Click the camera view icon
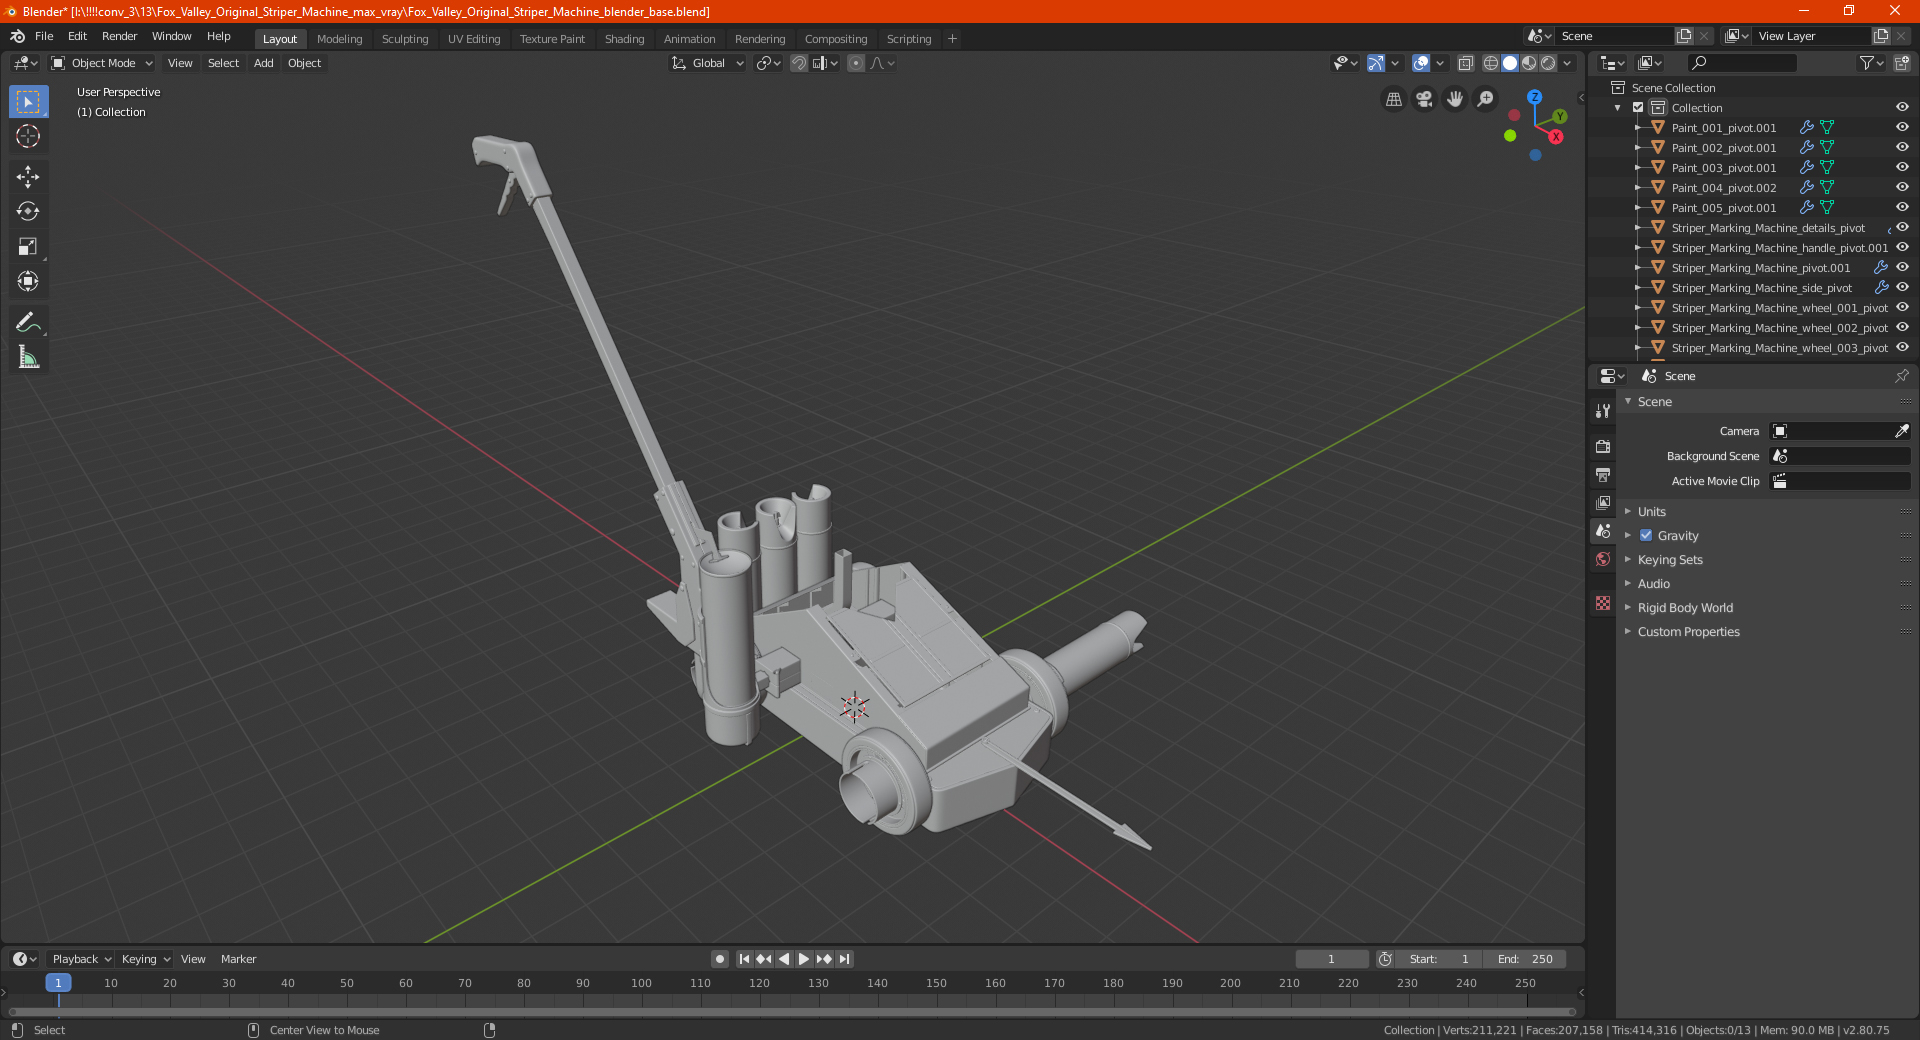Viewport: 1920px width, 1040px height. (1424, 99)
